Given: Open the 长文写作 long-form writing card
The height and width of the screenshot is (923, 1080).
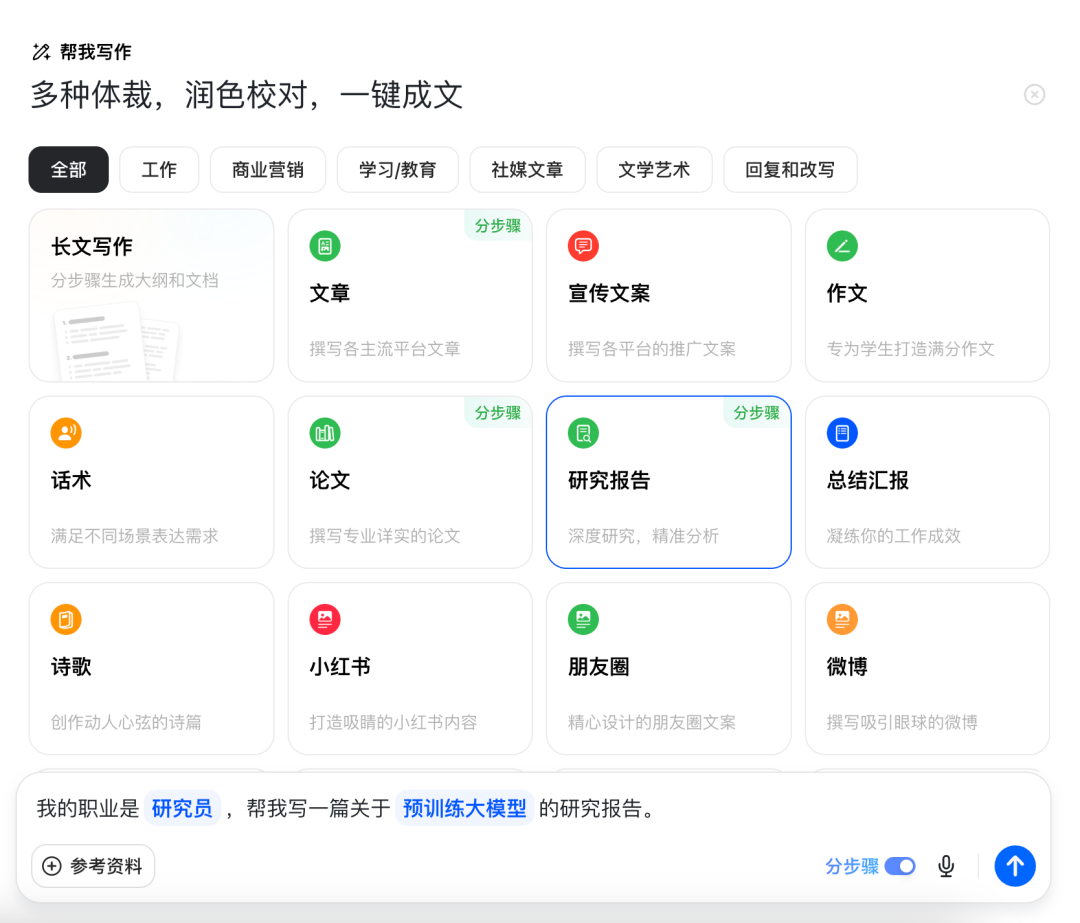Looking at the screenshot, I should pos(151,295).
